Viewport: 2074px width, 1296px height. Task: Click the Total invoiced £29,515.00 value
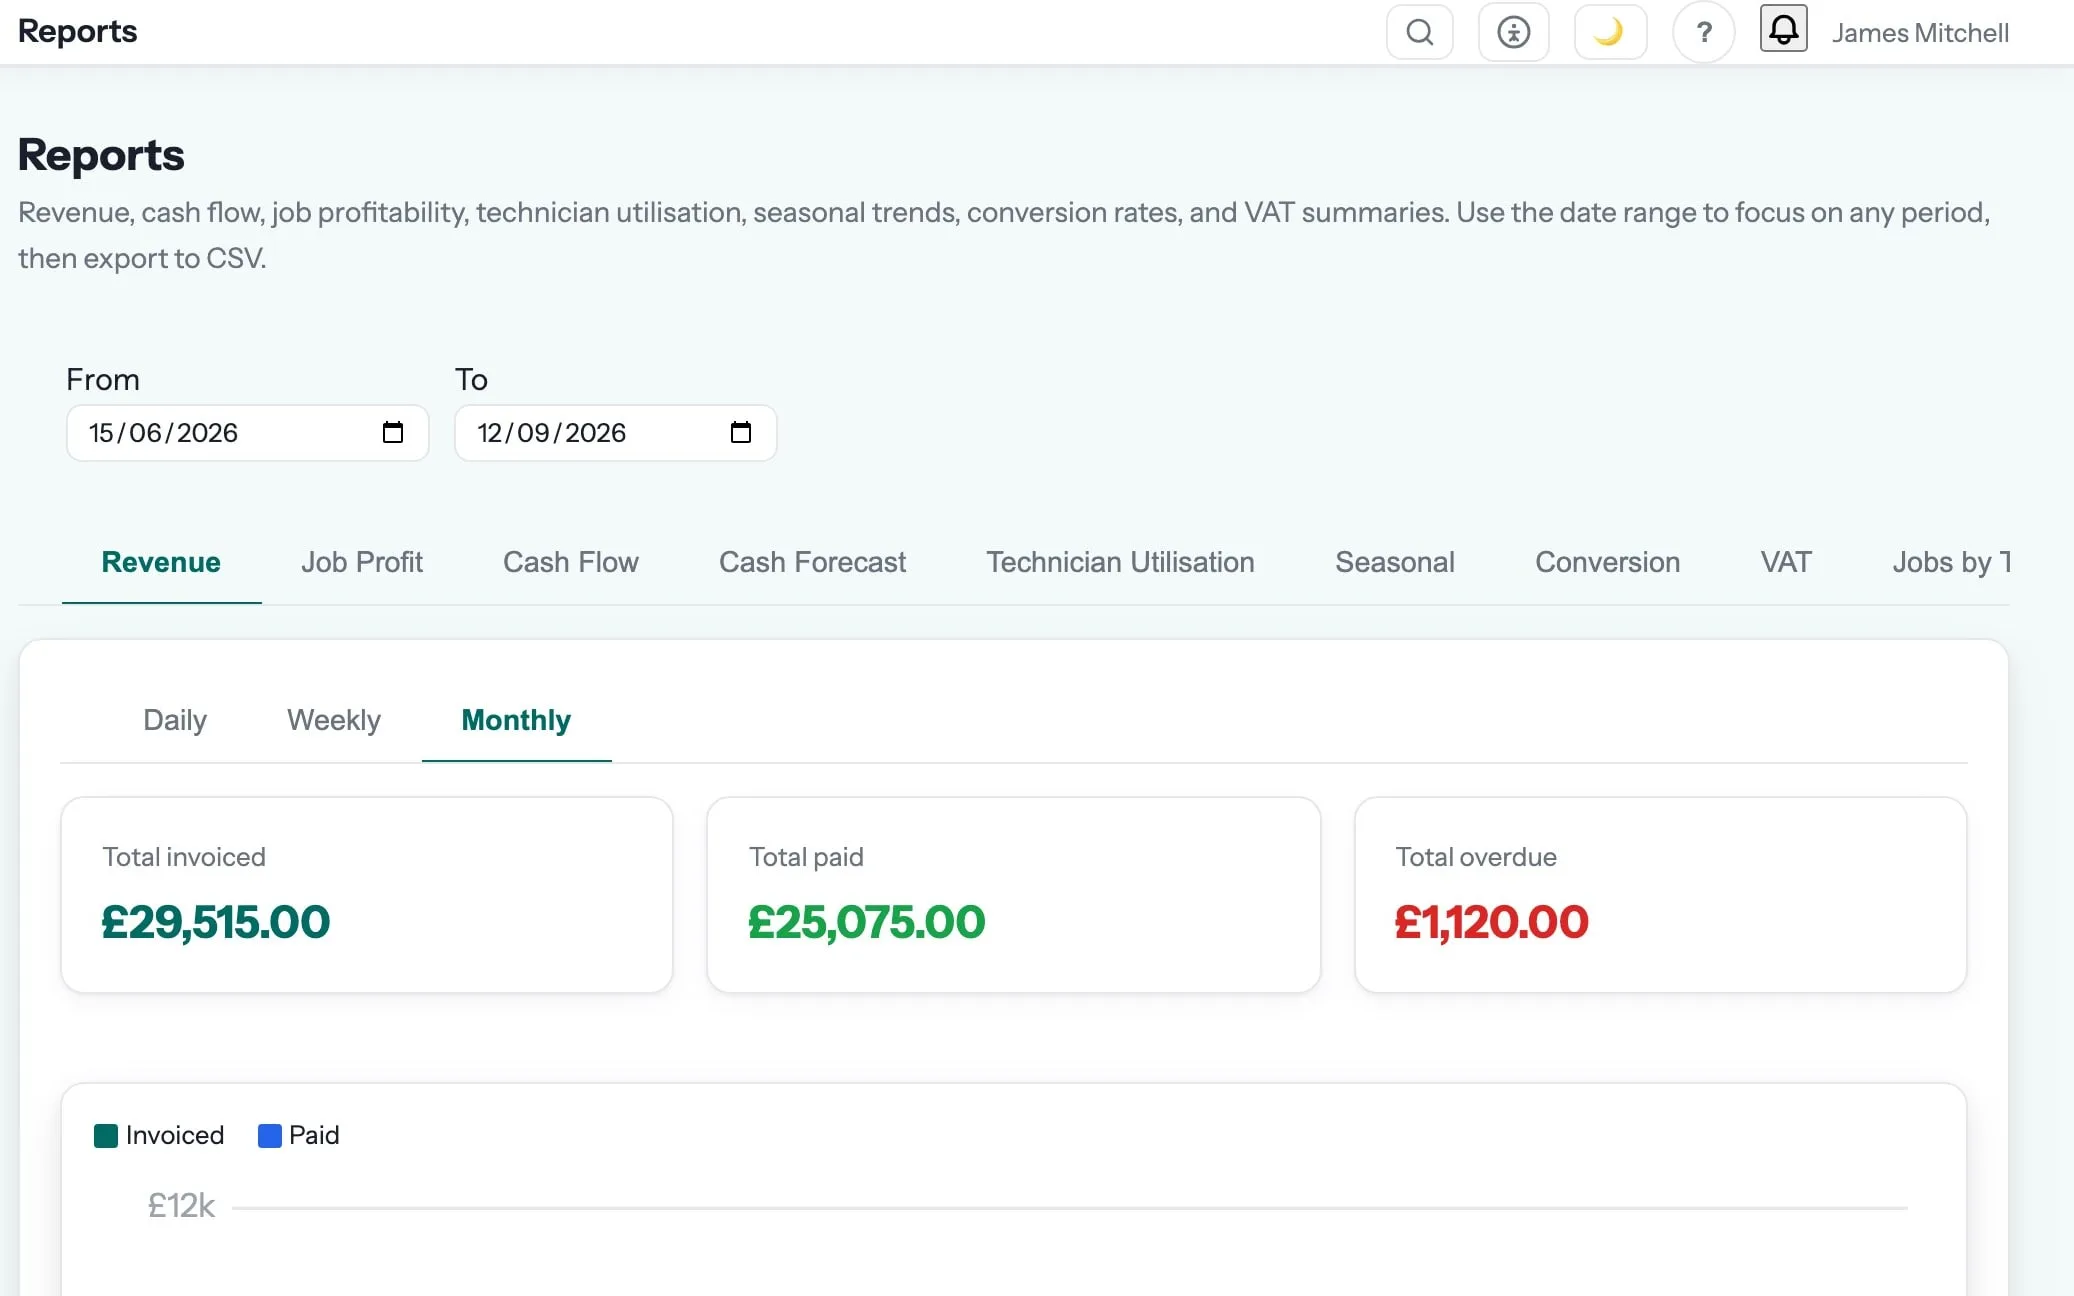tap(216, 922)
